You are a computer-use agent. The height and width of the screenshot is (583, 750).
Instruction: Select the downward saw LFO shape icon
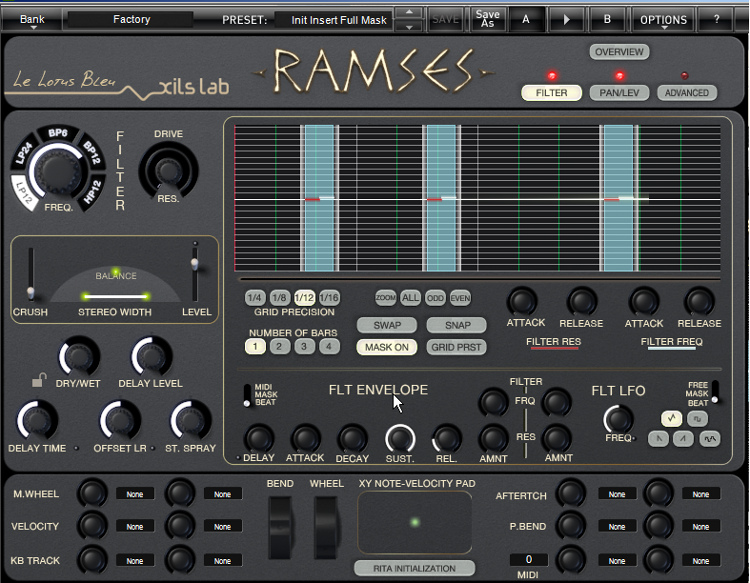[x=658, y=438]
